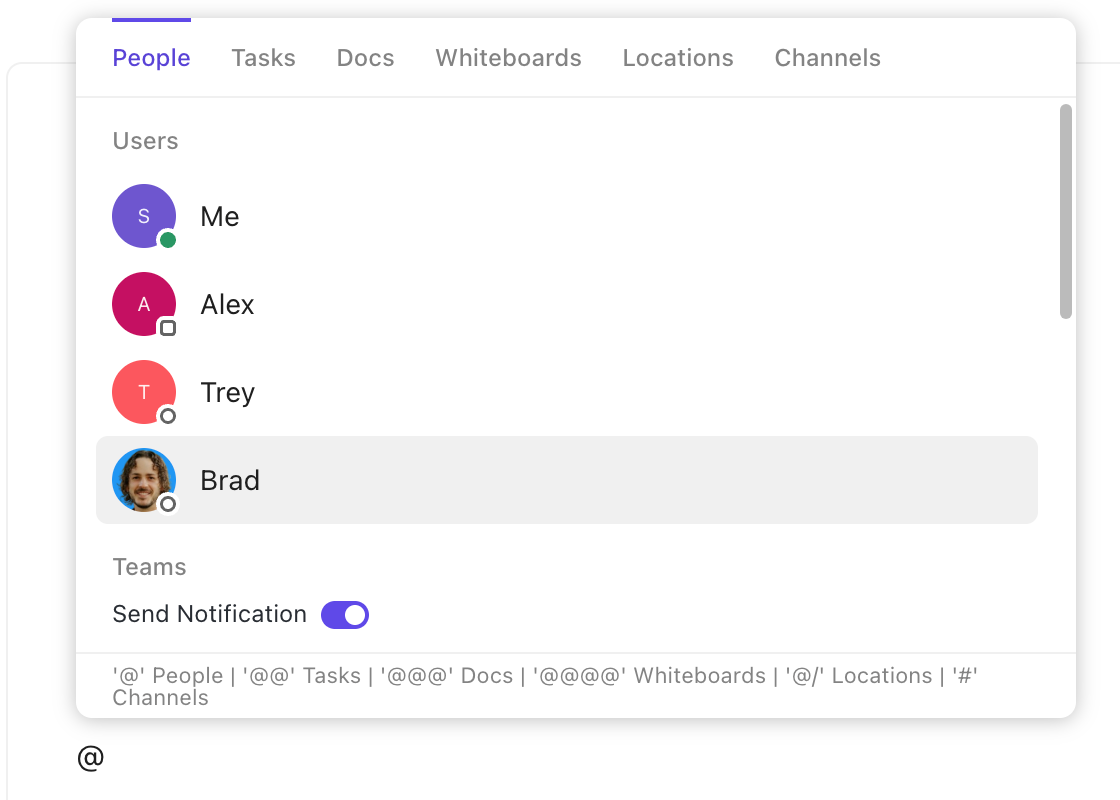This screenshot has height=800, width=1120.
Task: Click the mention popup vertical scrollbar
Action: pos(1066,212)
